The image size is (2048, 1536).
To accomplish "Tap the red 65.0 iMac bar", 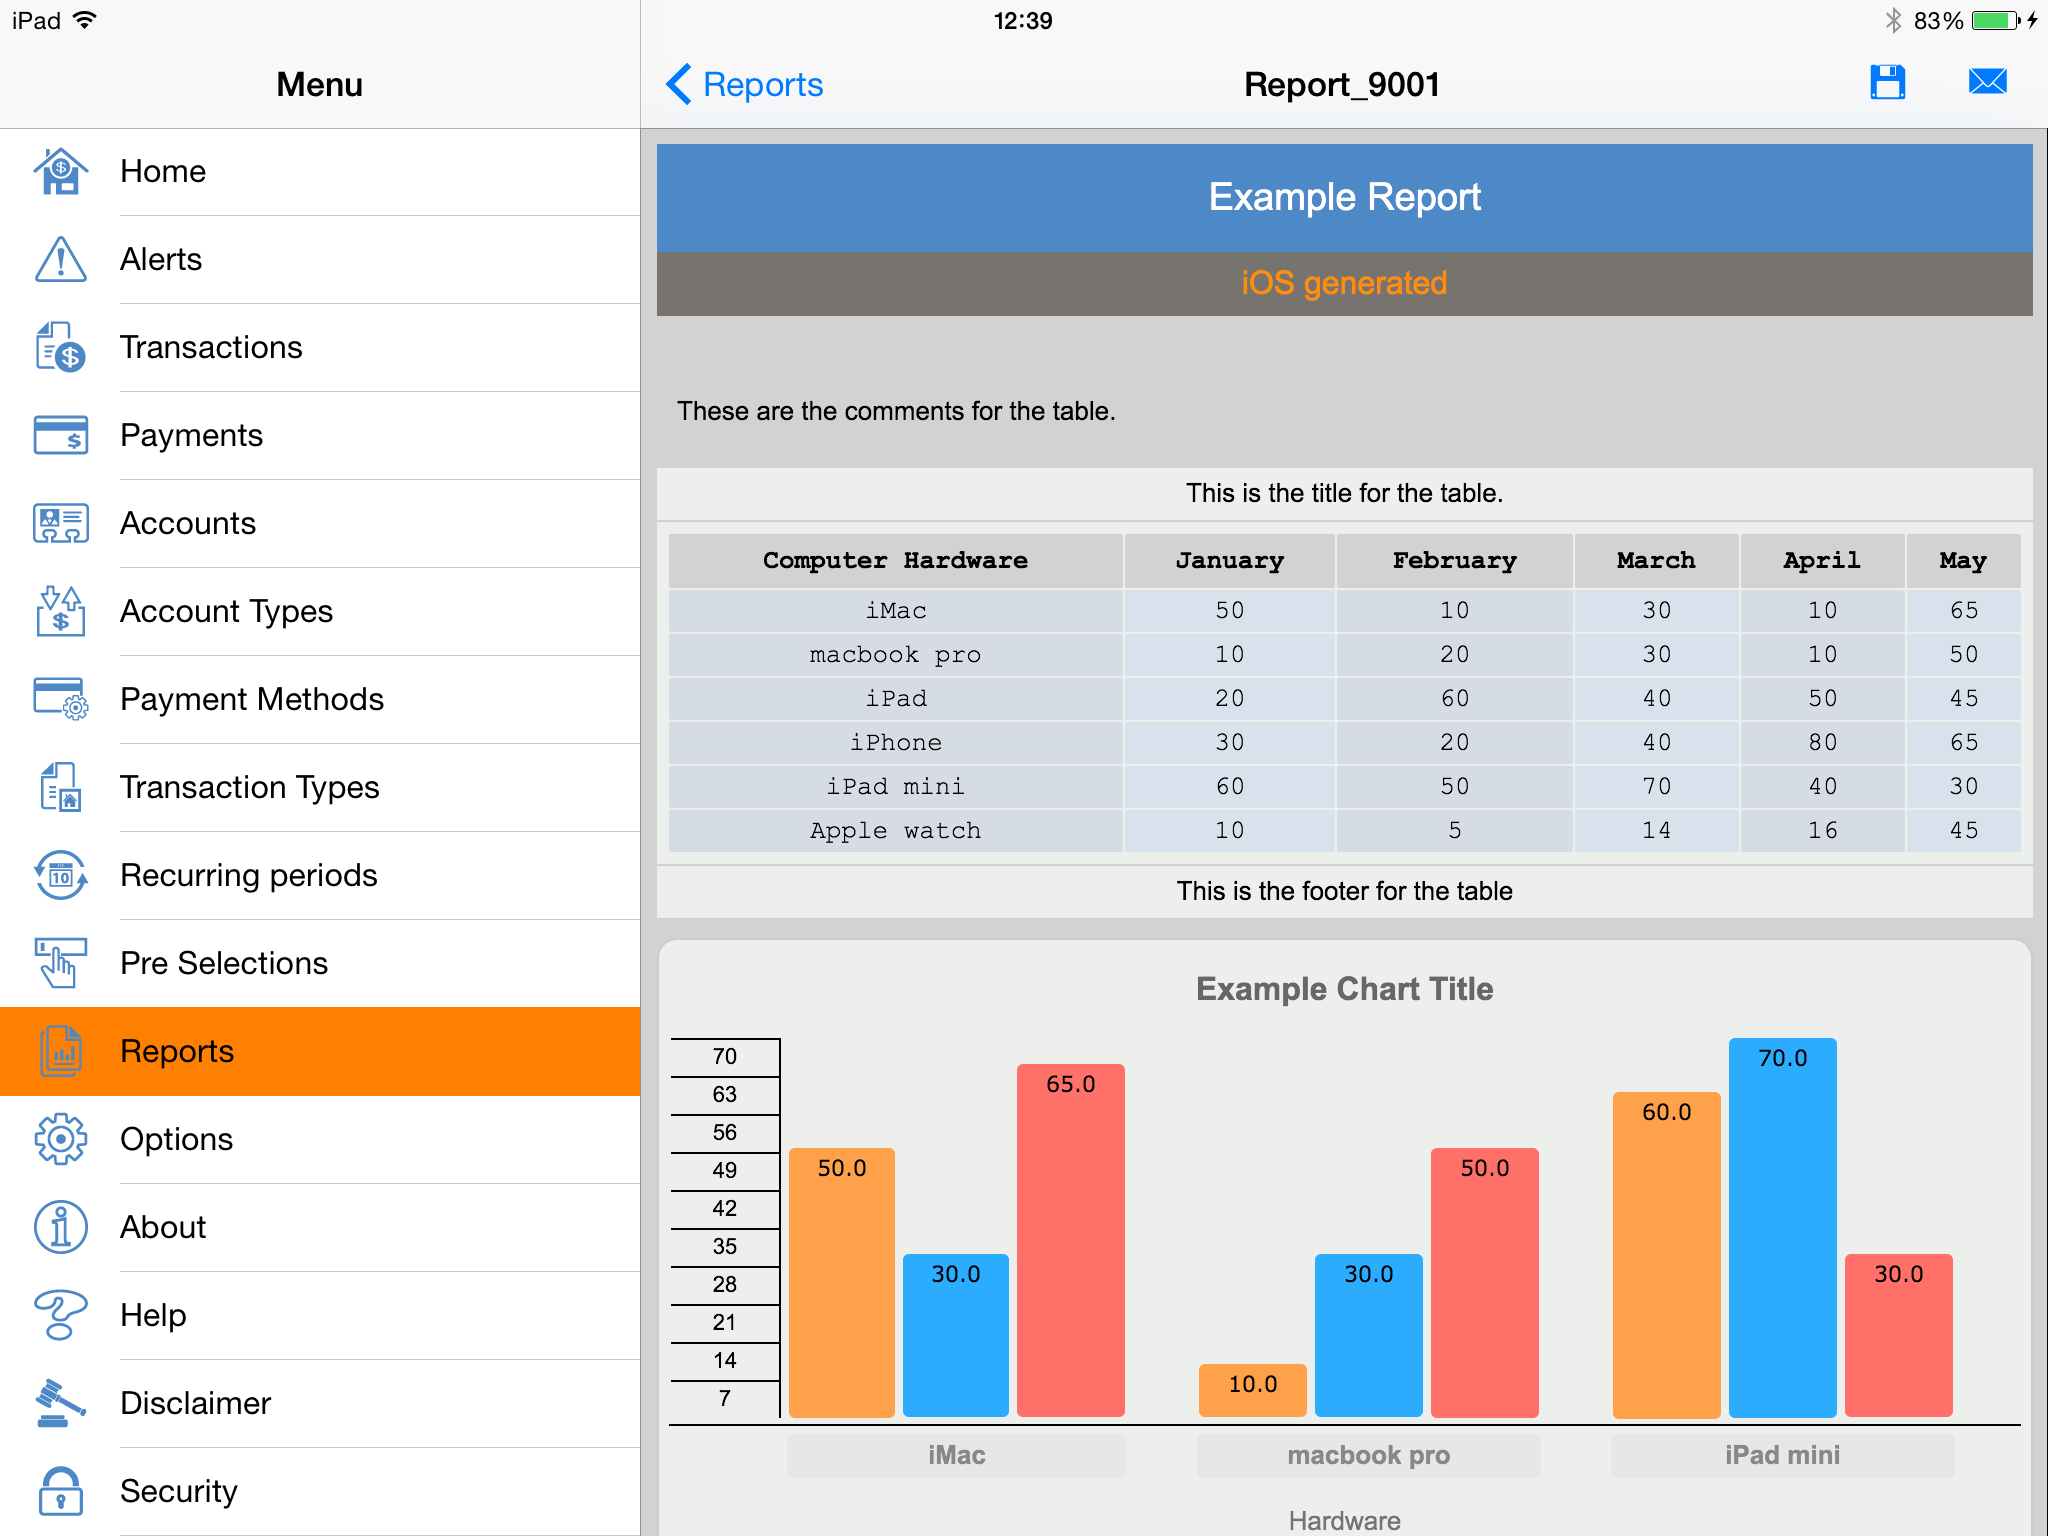I will click(x=1070, y=1240).
